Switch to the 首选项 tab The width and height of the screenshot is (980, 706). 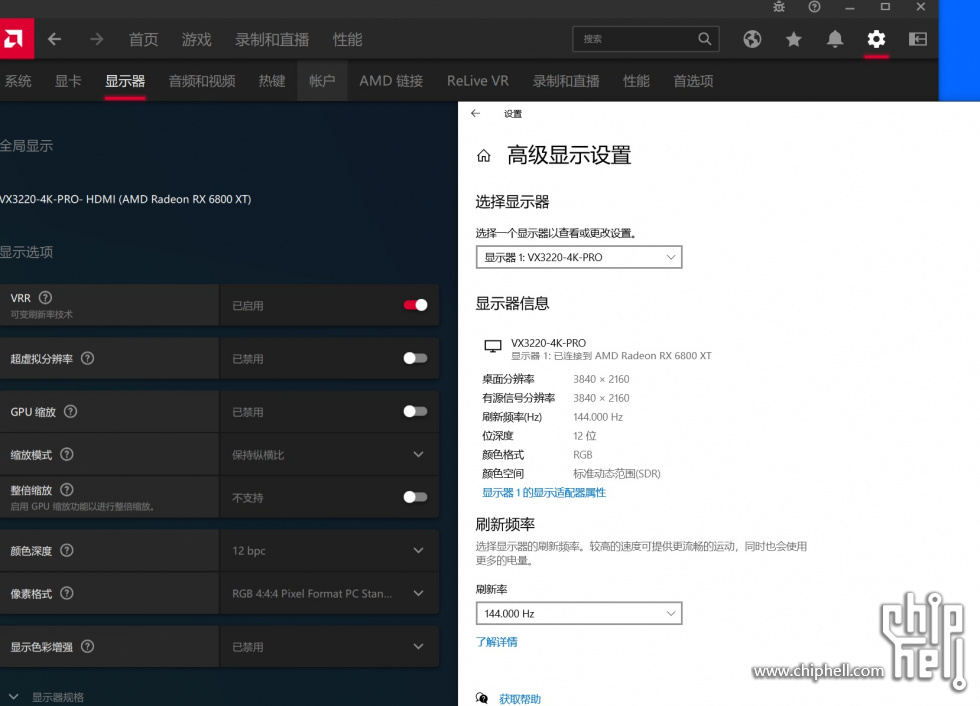(693, 81)
